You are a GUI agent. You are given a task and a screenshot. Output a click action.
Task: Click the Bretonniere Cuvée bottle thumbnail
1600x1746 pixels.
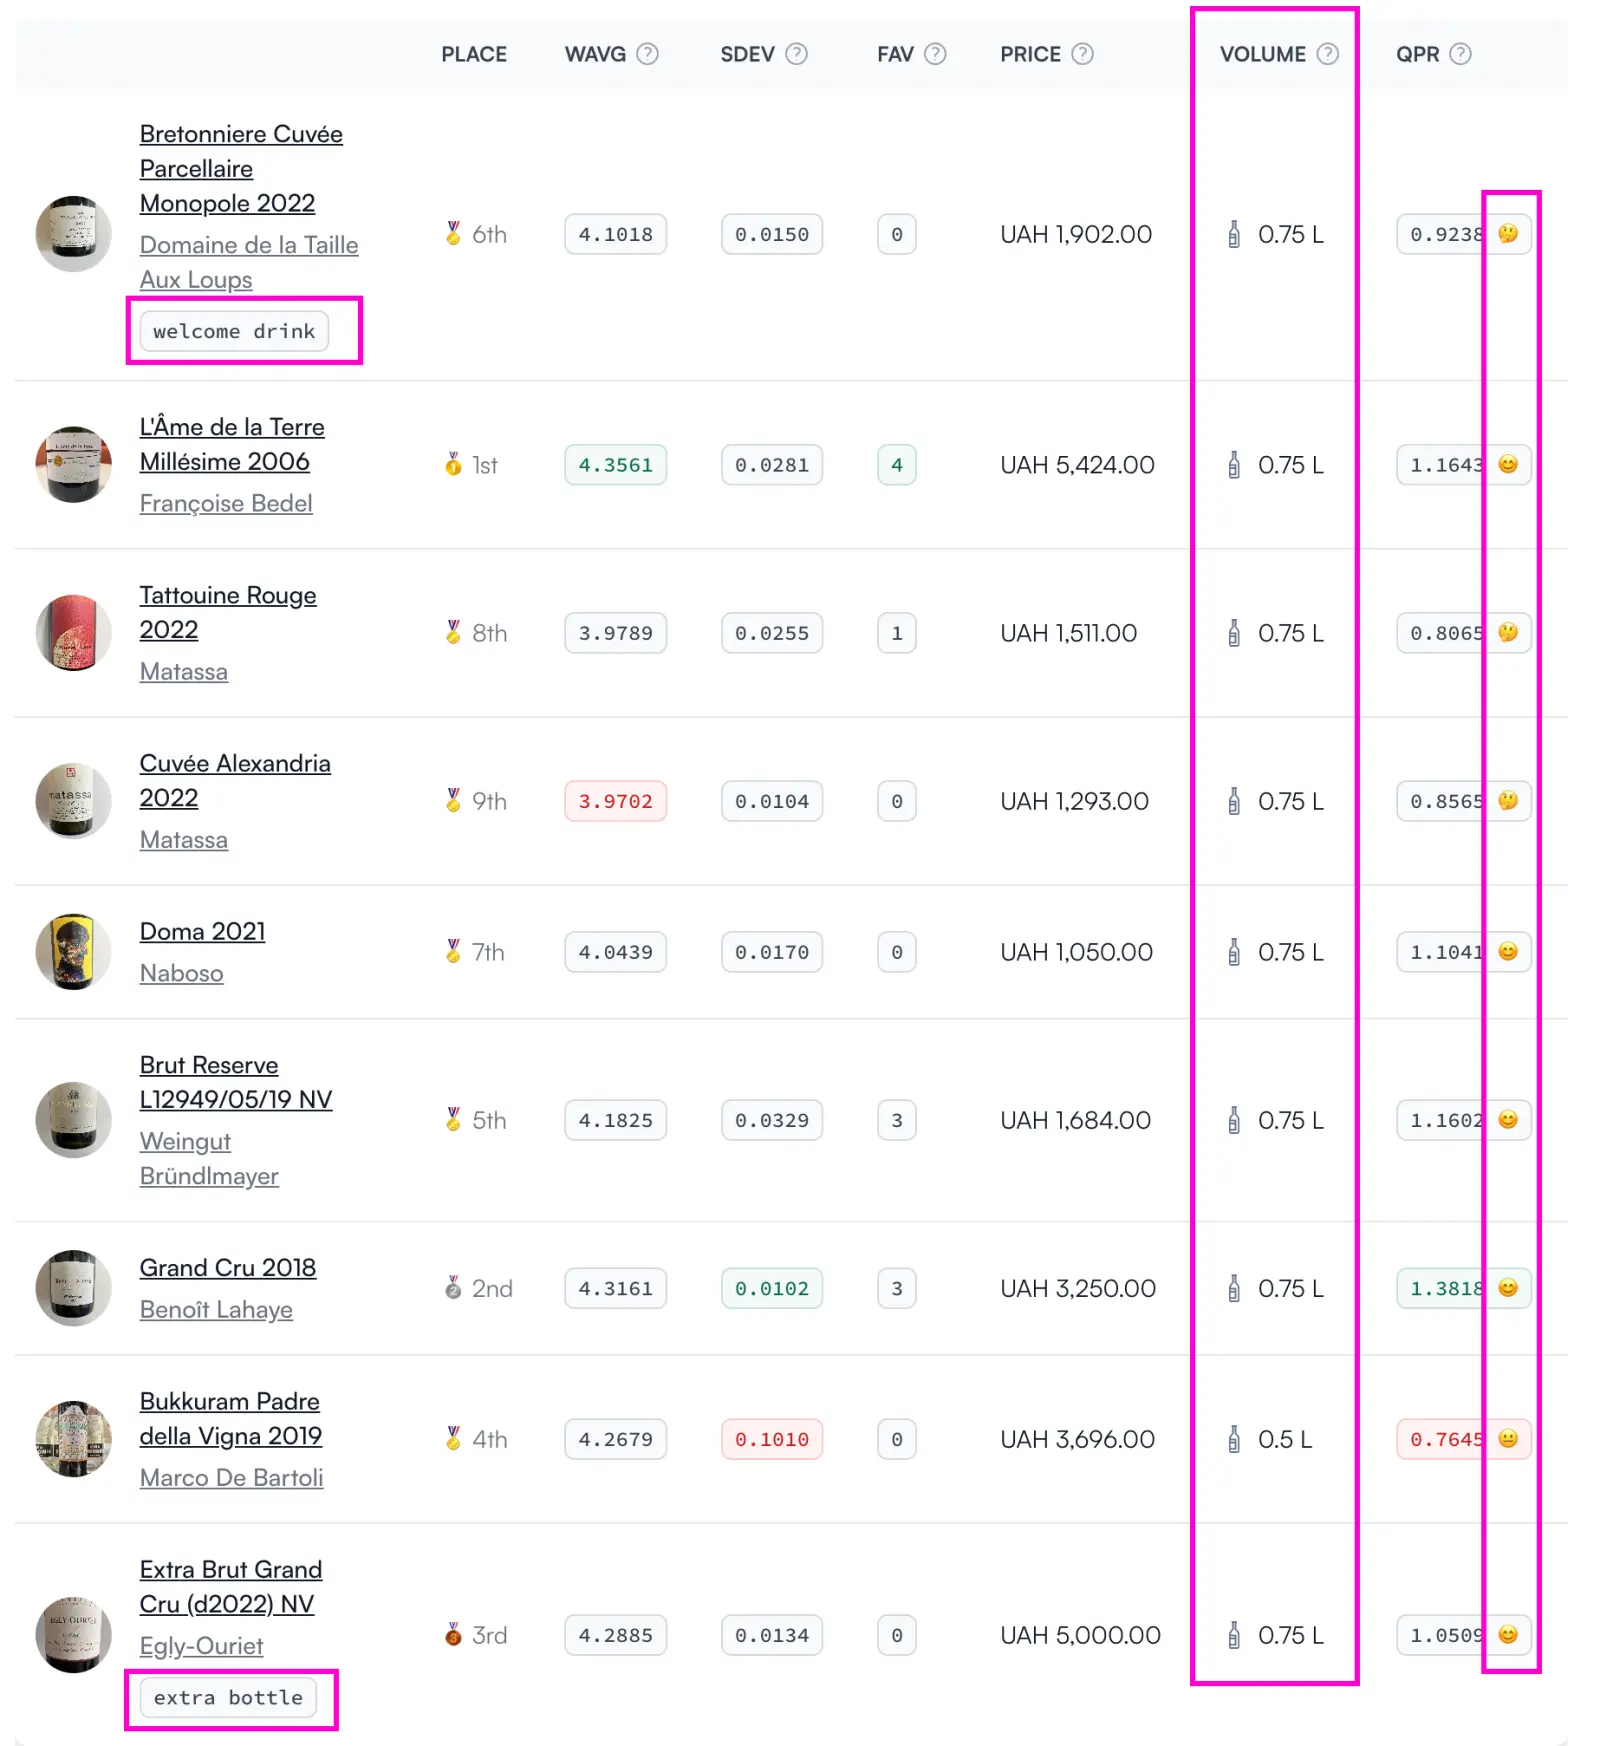(x=73, y=234)
